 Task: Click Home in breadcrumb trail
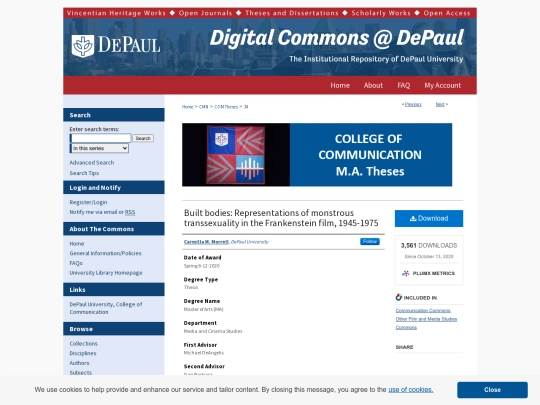click(187, 107)
